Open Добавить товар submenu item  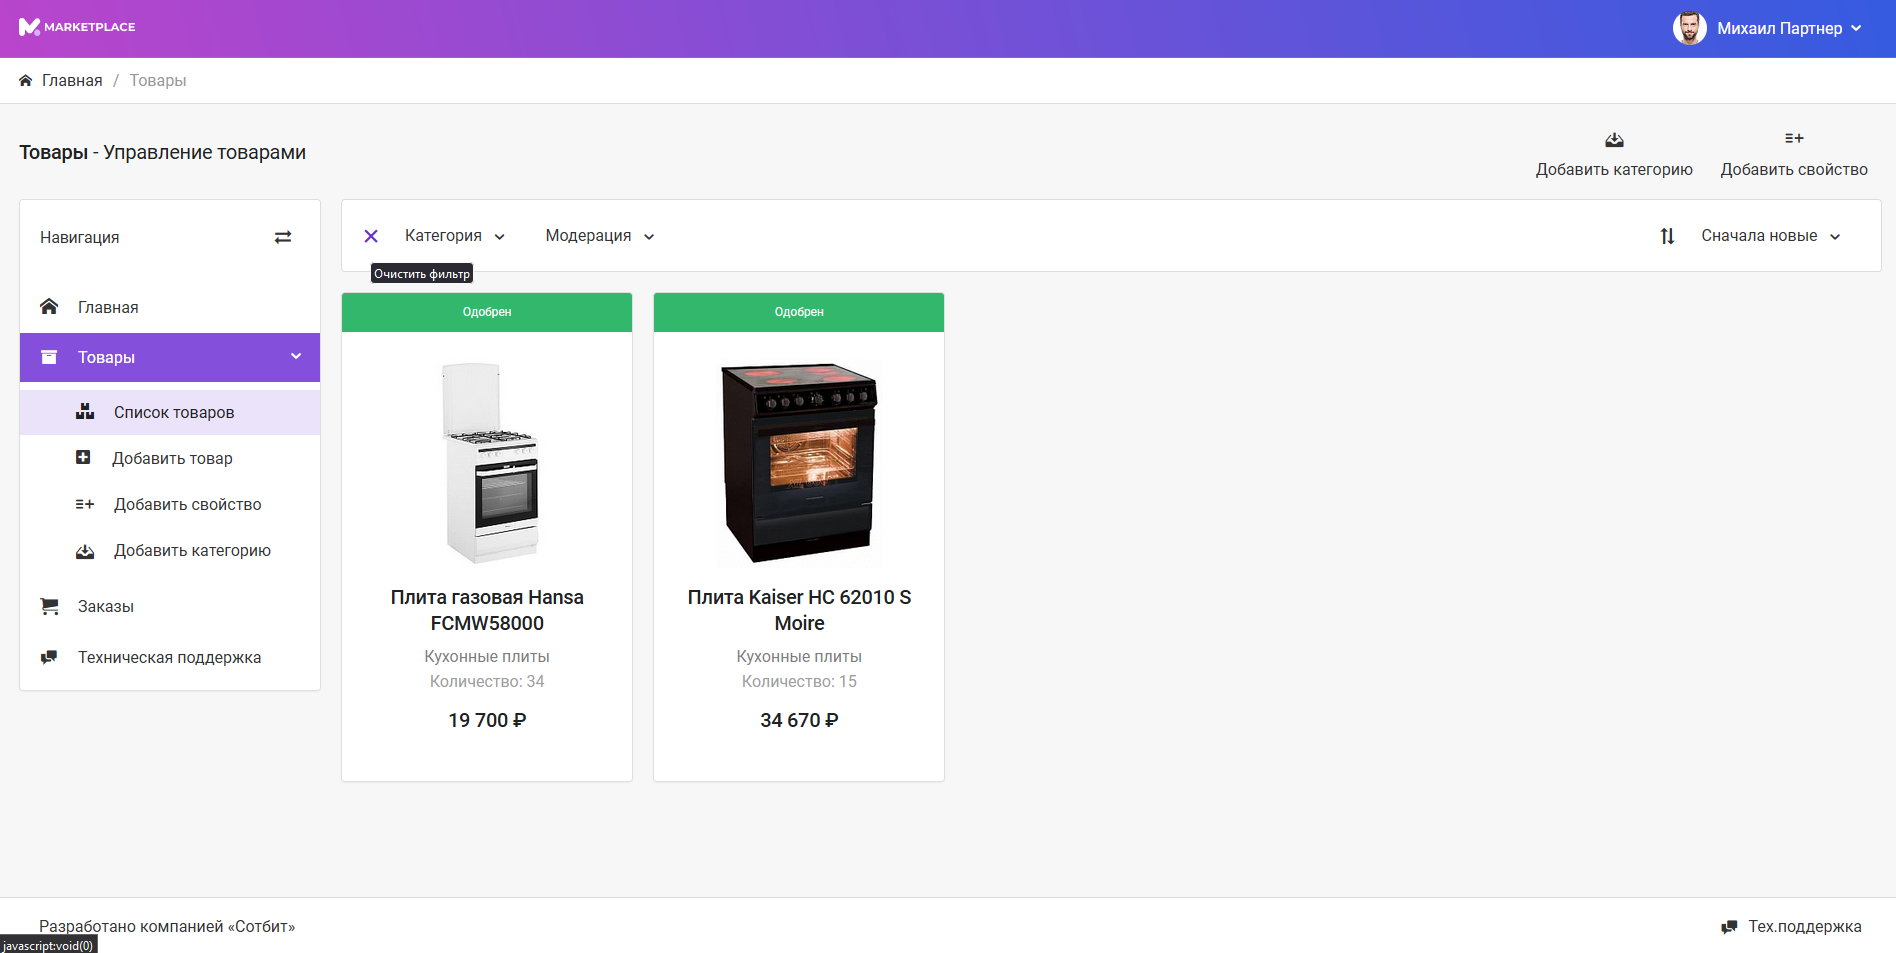pos(172,458)
